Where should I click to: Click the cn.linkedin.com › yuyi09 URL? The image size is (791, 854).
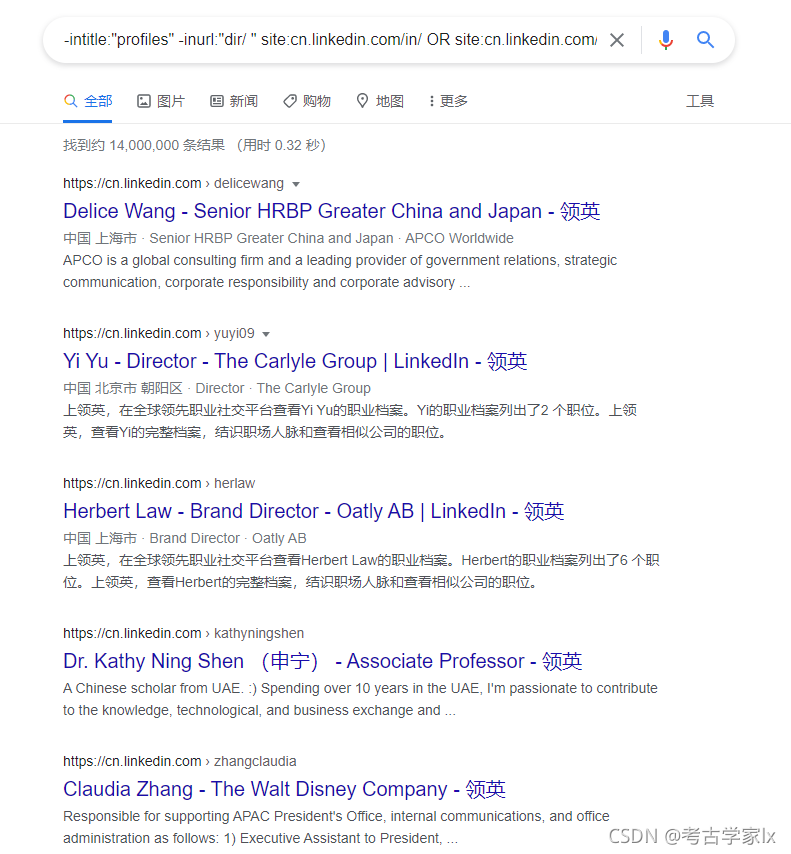tap(159, 333)
